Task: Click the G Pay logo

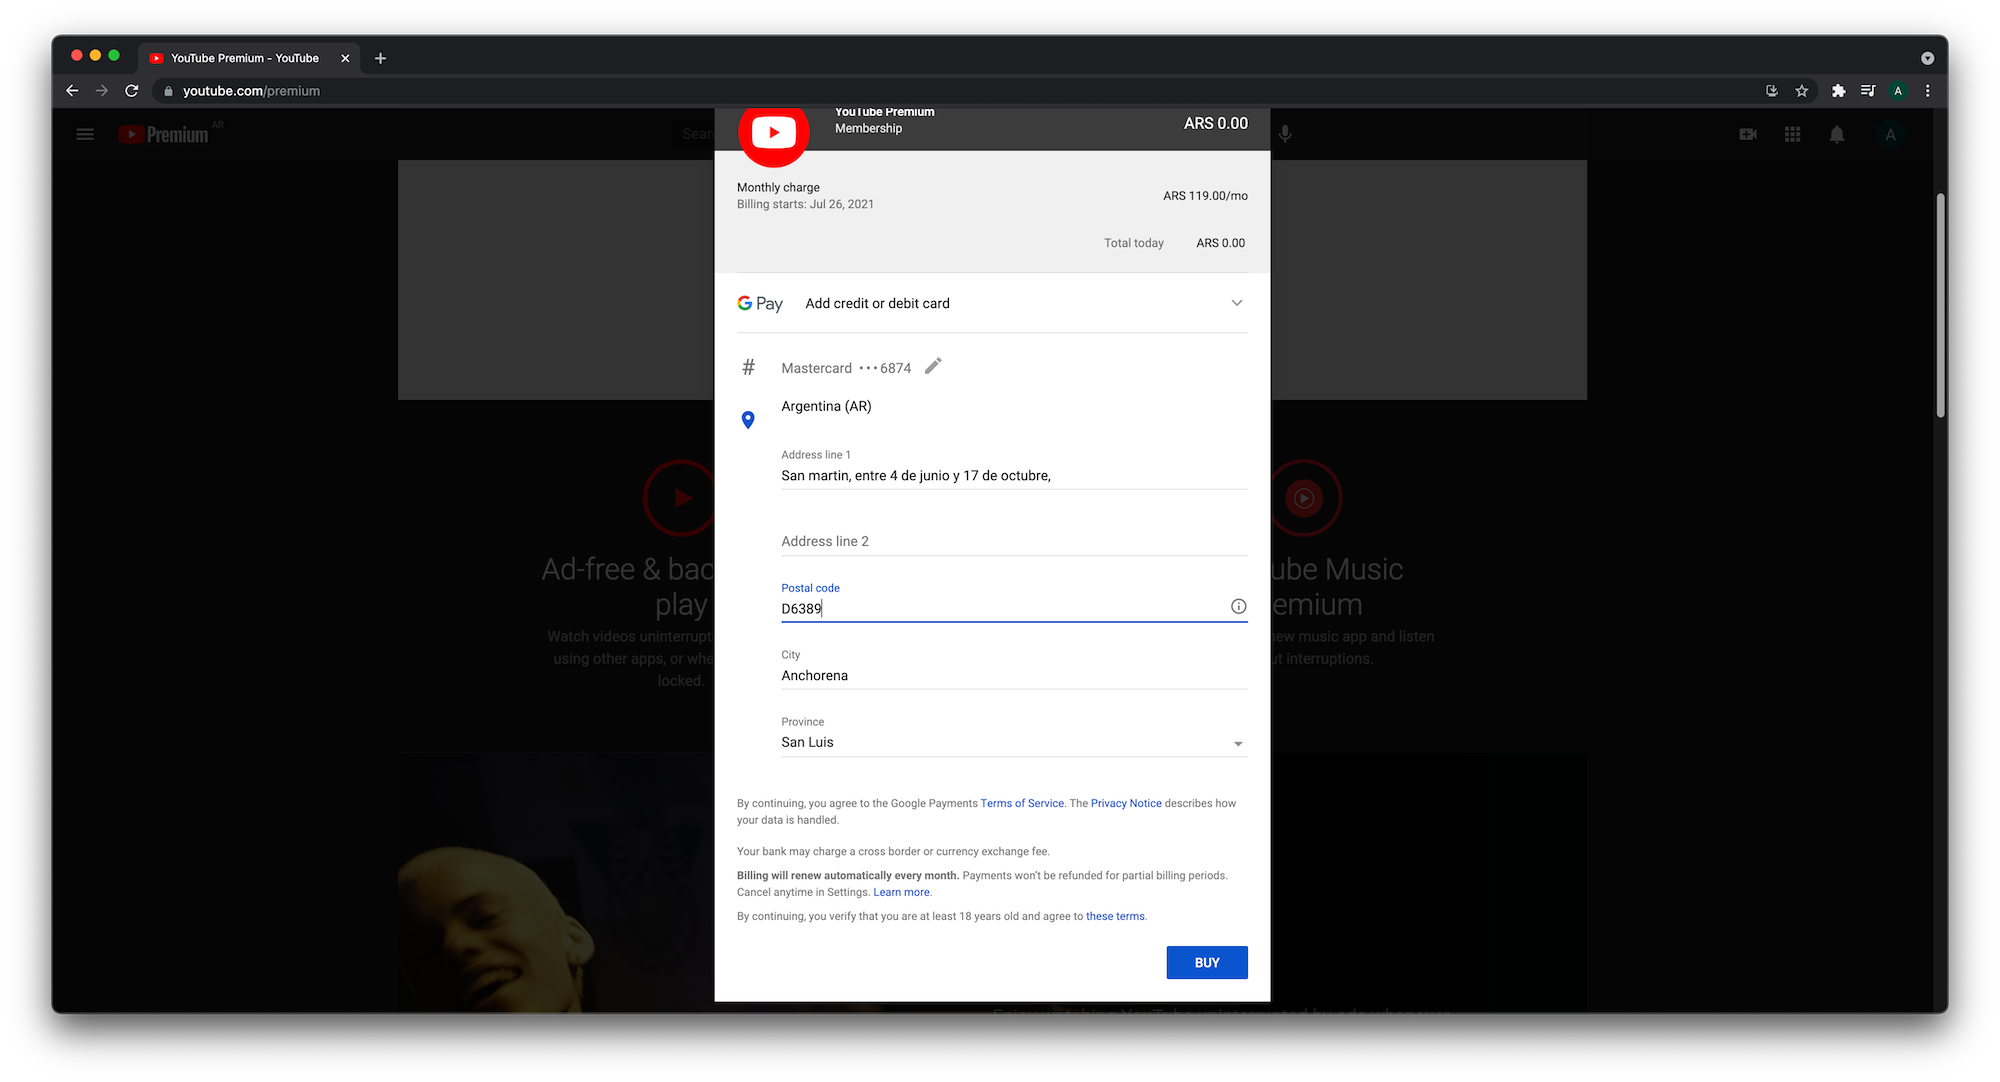Action: coord(760,303)
